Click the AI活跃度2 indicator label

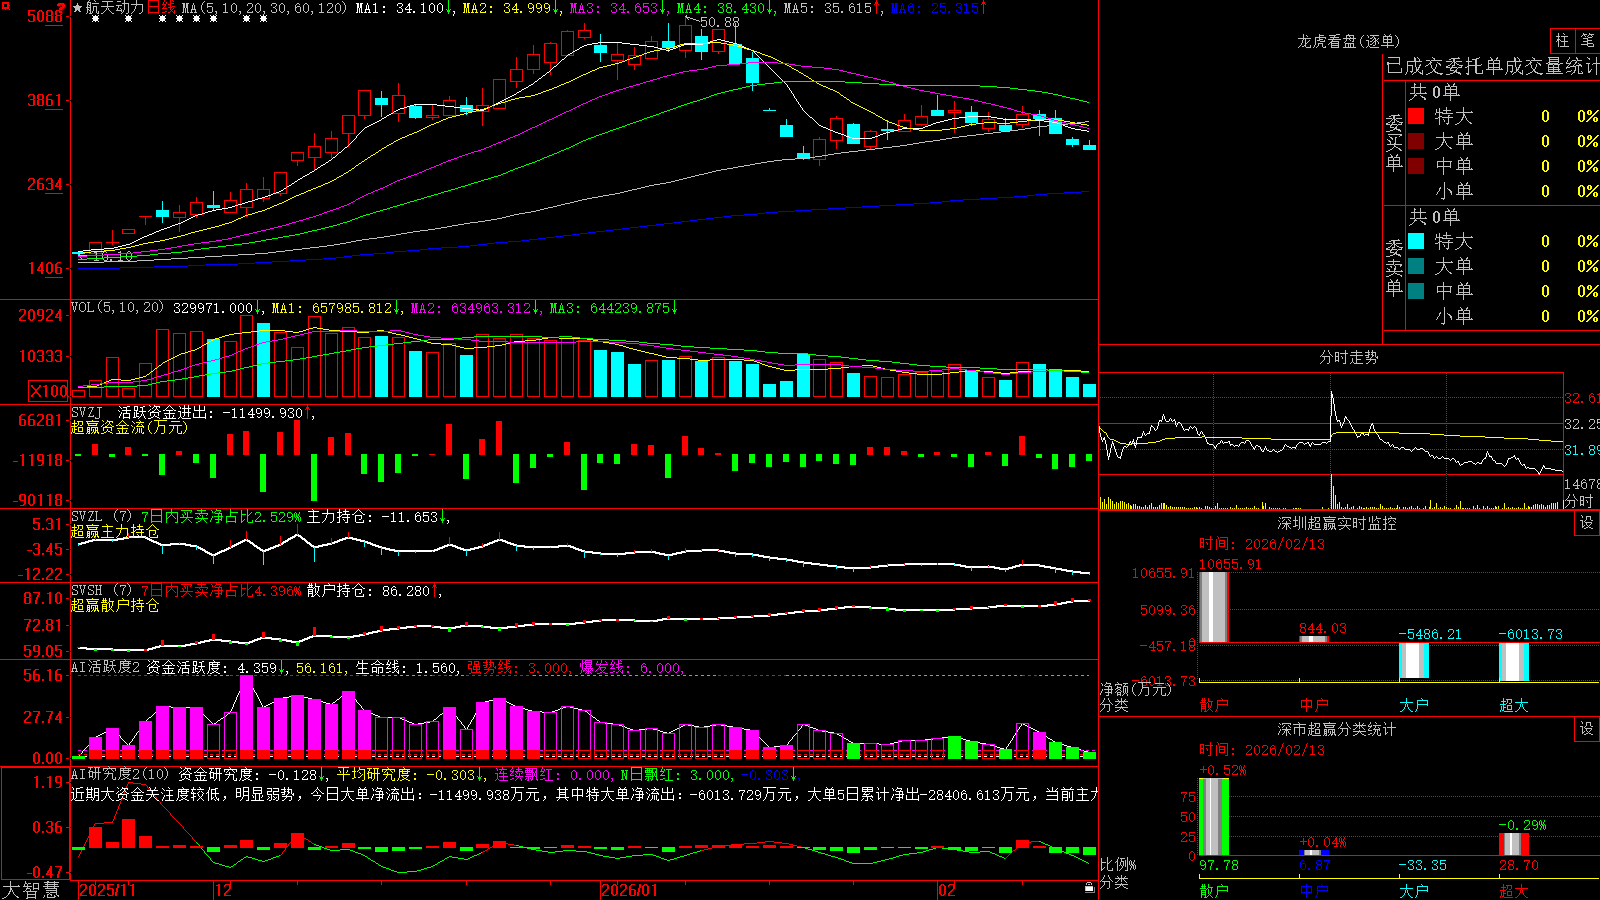click(106, 667)
